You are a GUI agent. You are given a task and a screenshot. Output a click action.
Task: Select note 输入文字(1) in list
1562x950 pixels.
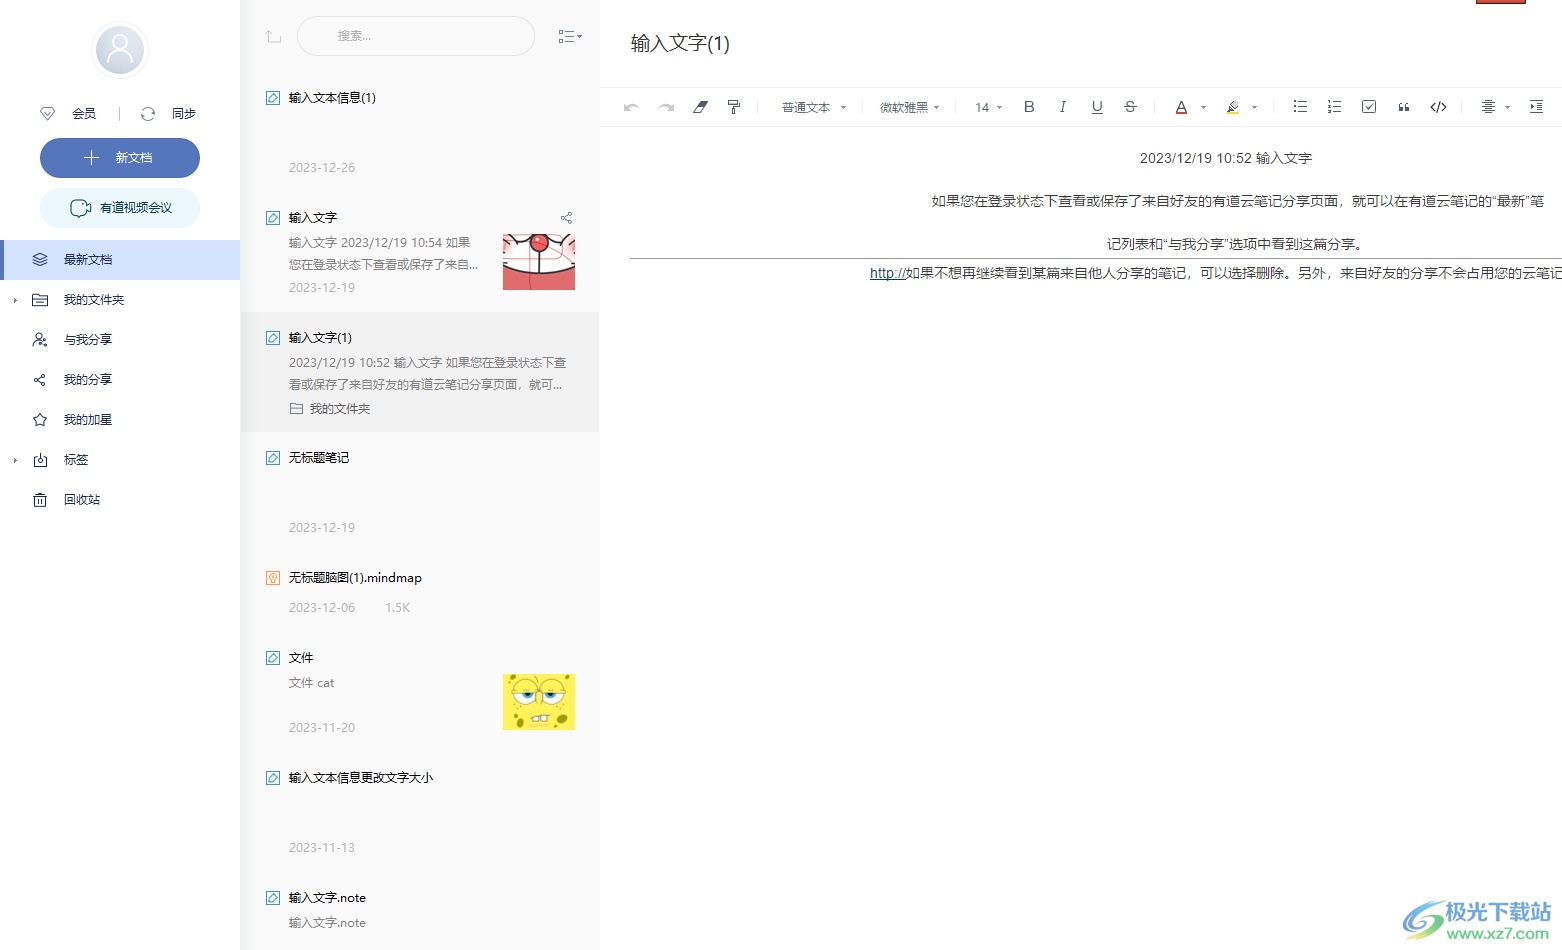(420, 372)
